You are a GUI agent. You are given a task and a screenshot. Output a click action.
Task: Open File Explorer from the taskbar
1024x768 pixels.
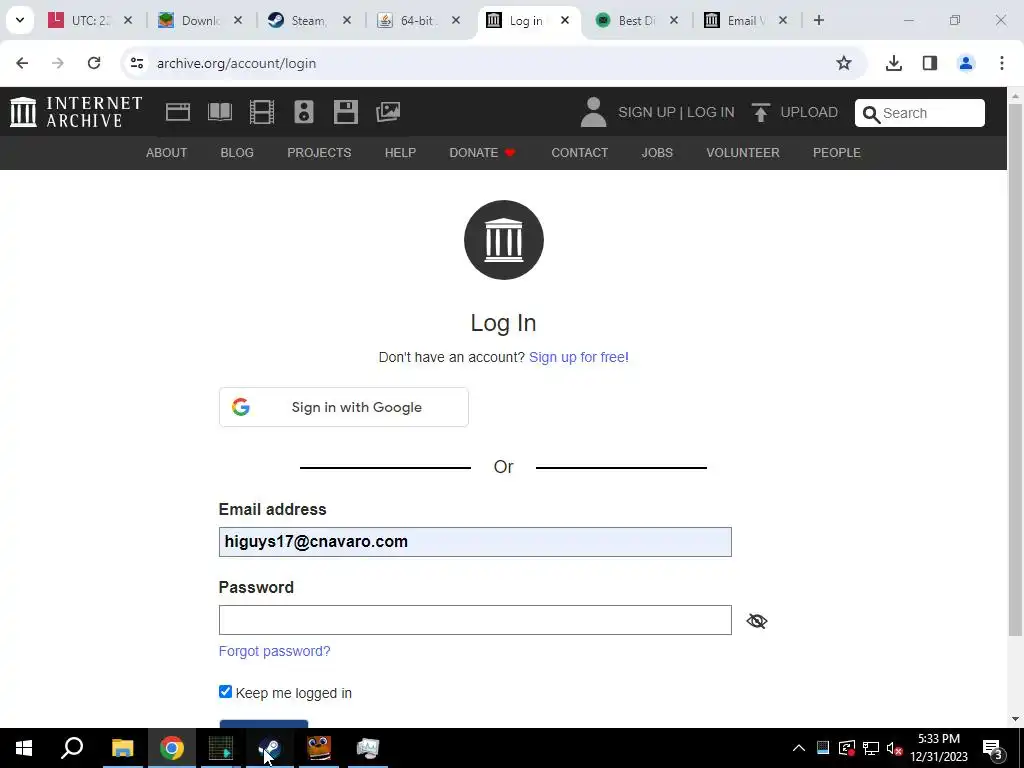[x=122, y=748]
